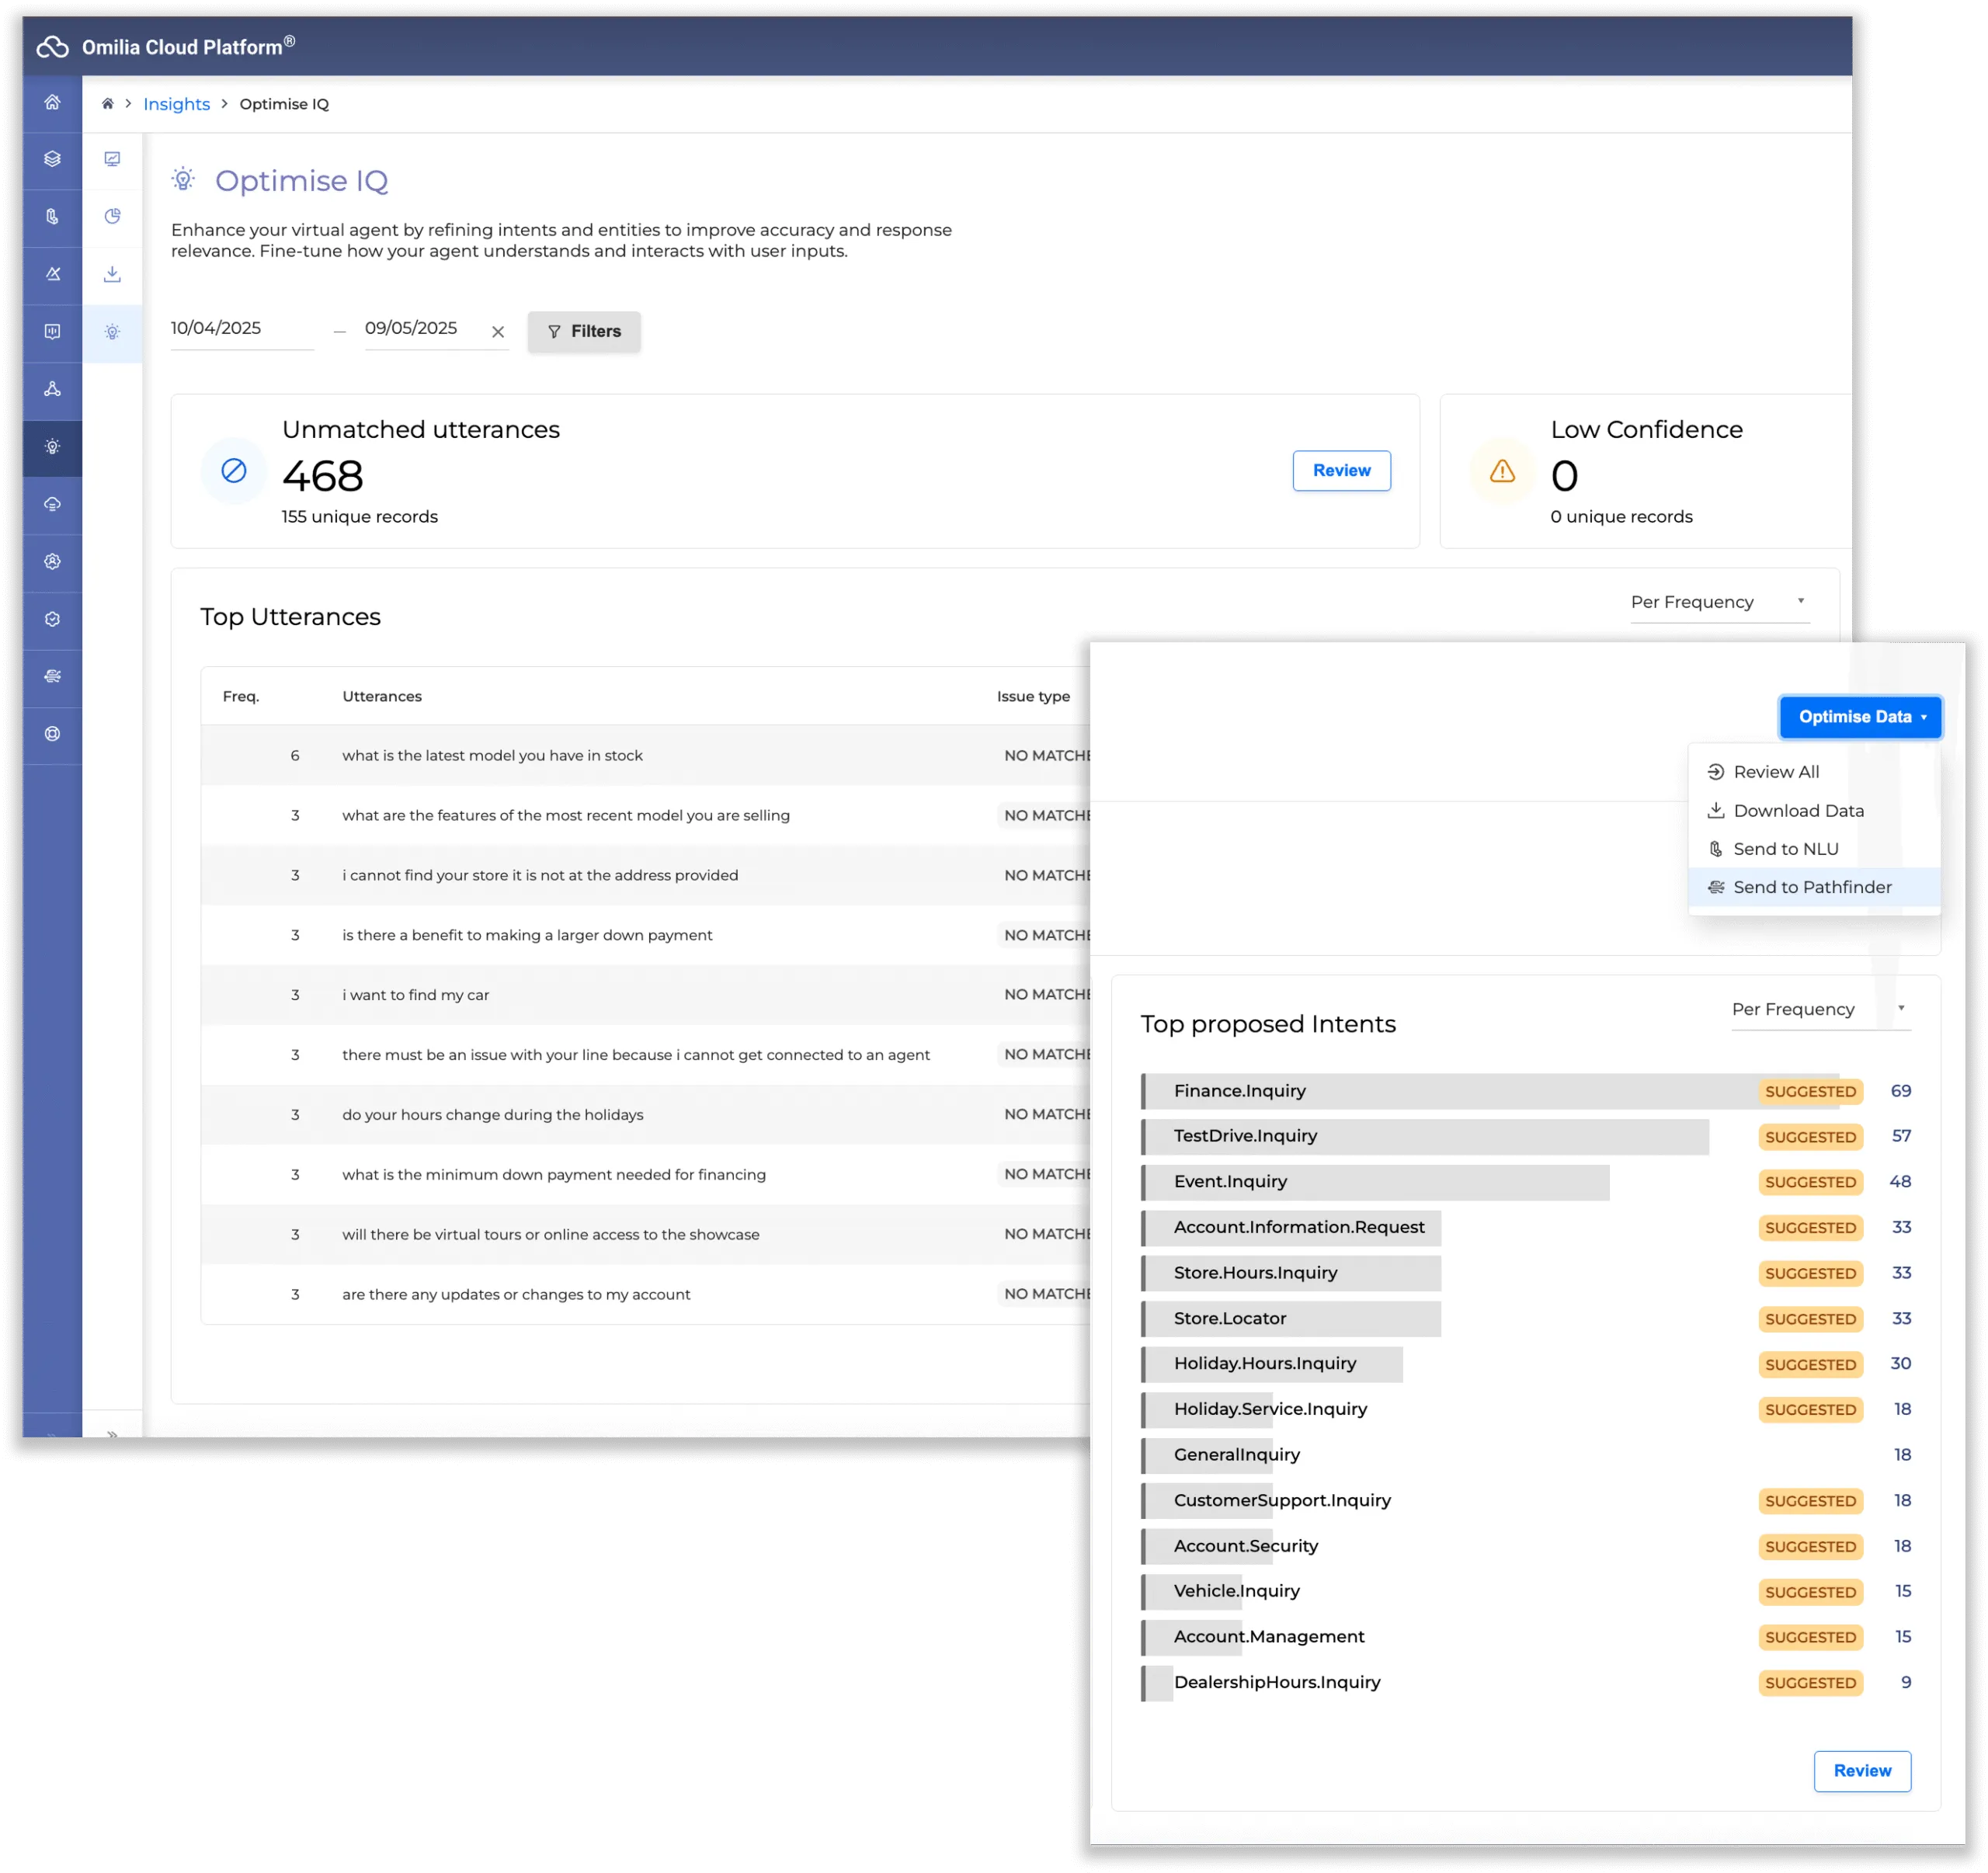Open the Filters button
The height and width of the screenshot is (1873, 1988).
[x=584, y=332]
